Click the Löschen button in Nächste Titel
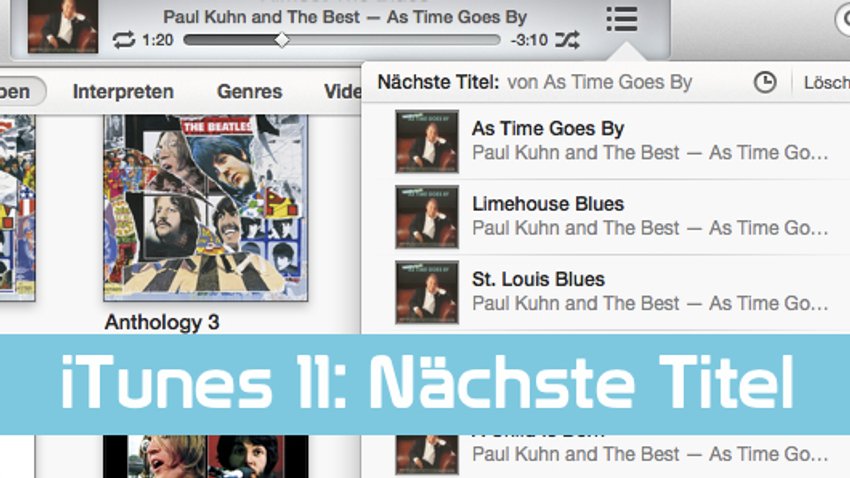The image size is (850, 478). click(x=826, y=82)
